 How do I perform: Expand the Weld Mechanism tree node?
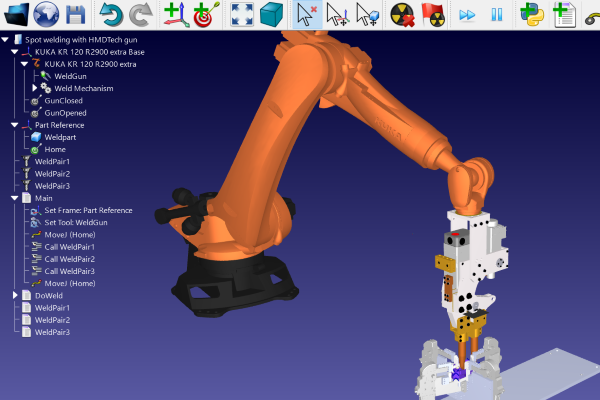pos(34,88)
